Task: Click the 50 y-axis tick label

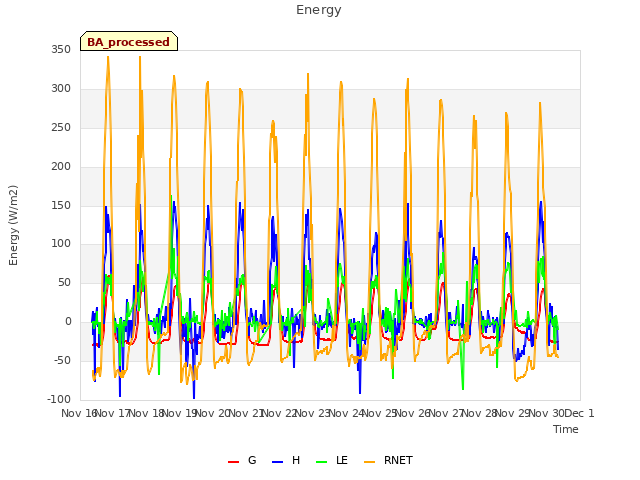Action: click(x=64, y=282)
